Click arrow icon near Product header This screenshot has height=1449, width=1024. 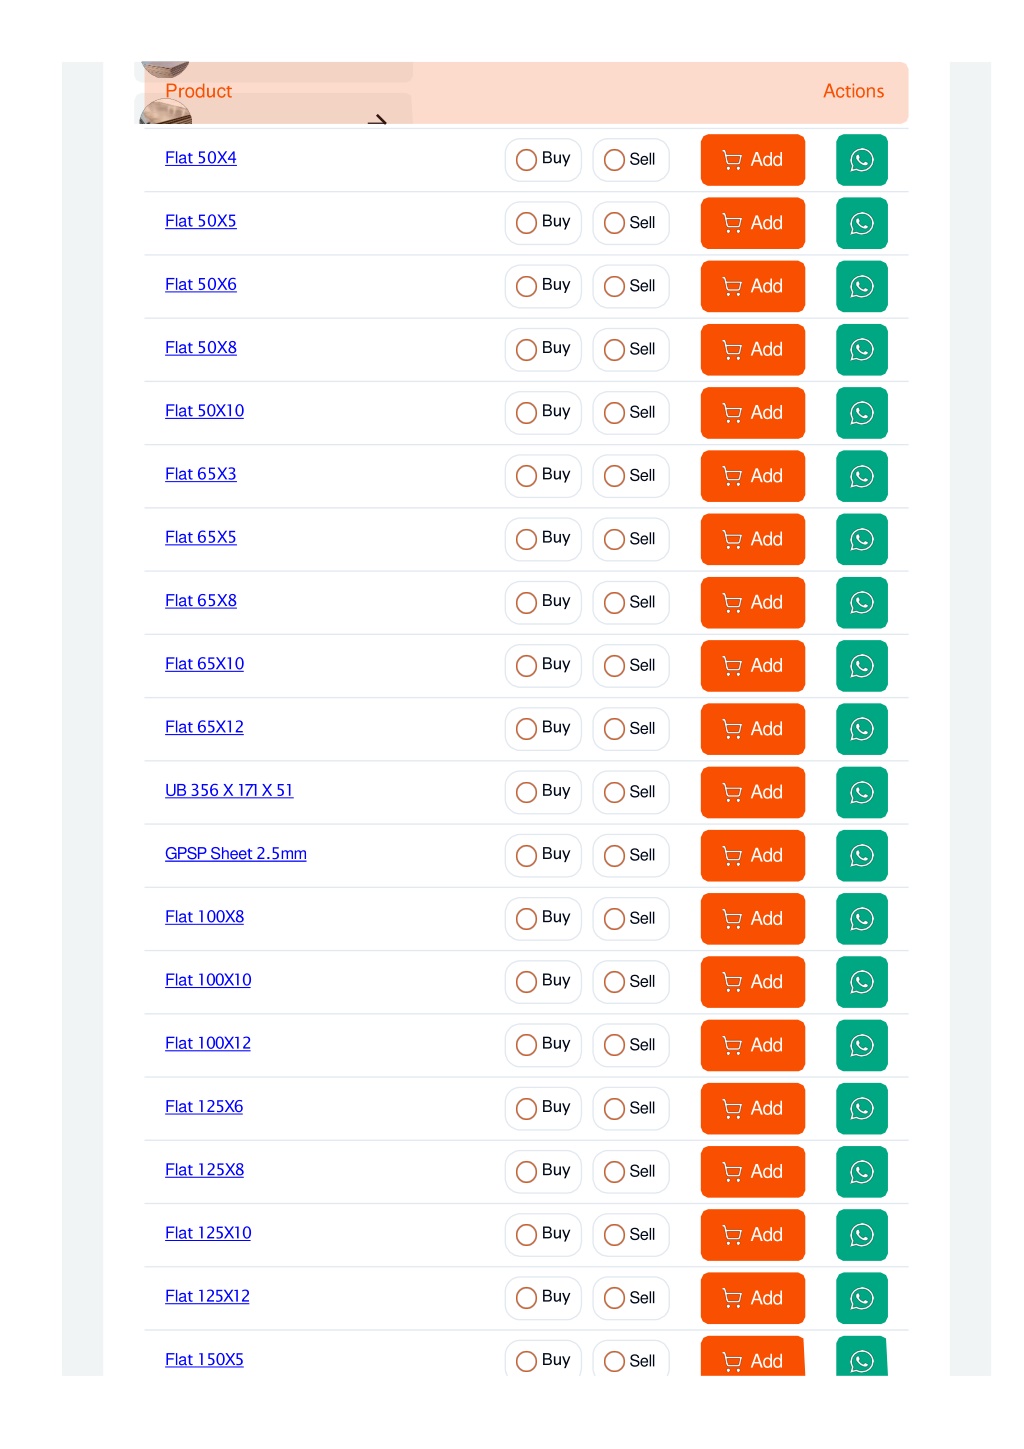[377, 120]
